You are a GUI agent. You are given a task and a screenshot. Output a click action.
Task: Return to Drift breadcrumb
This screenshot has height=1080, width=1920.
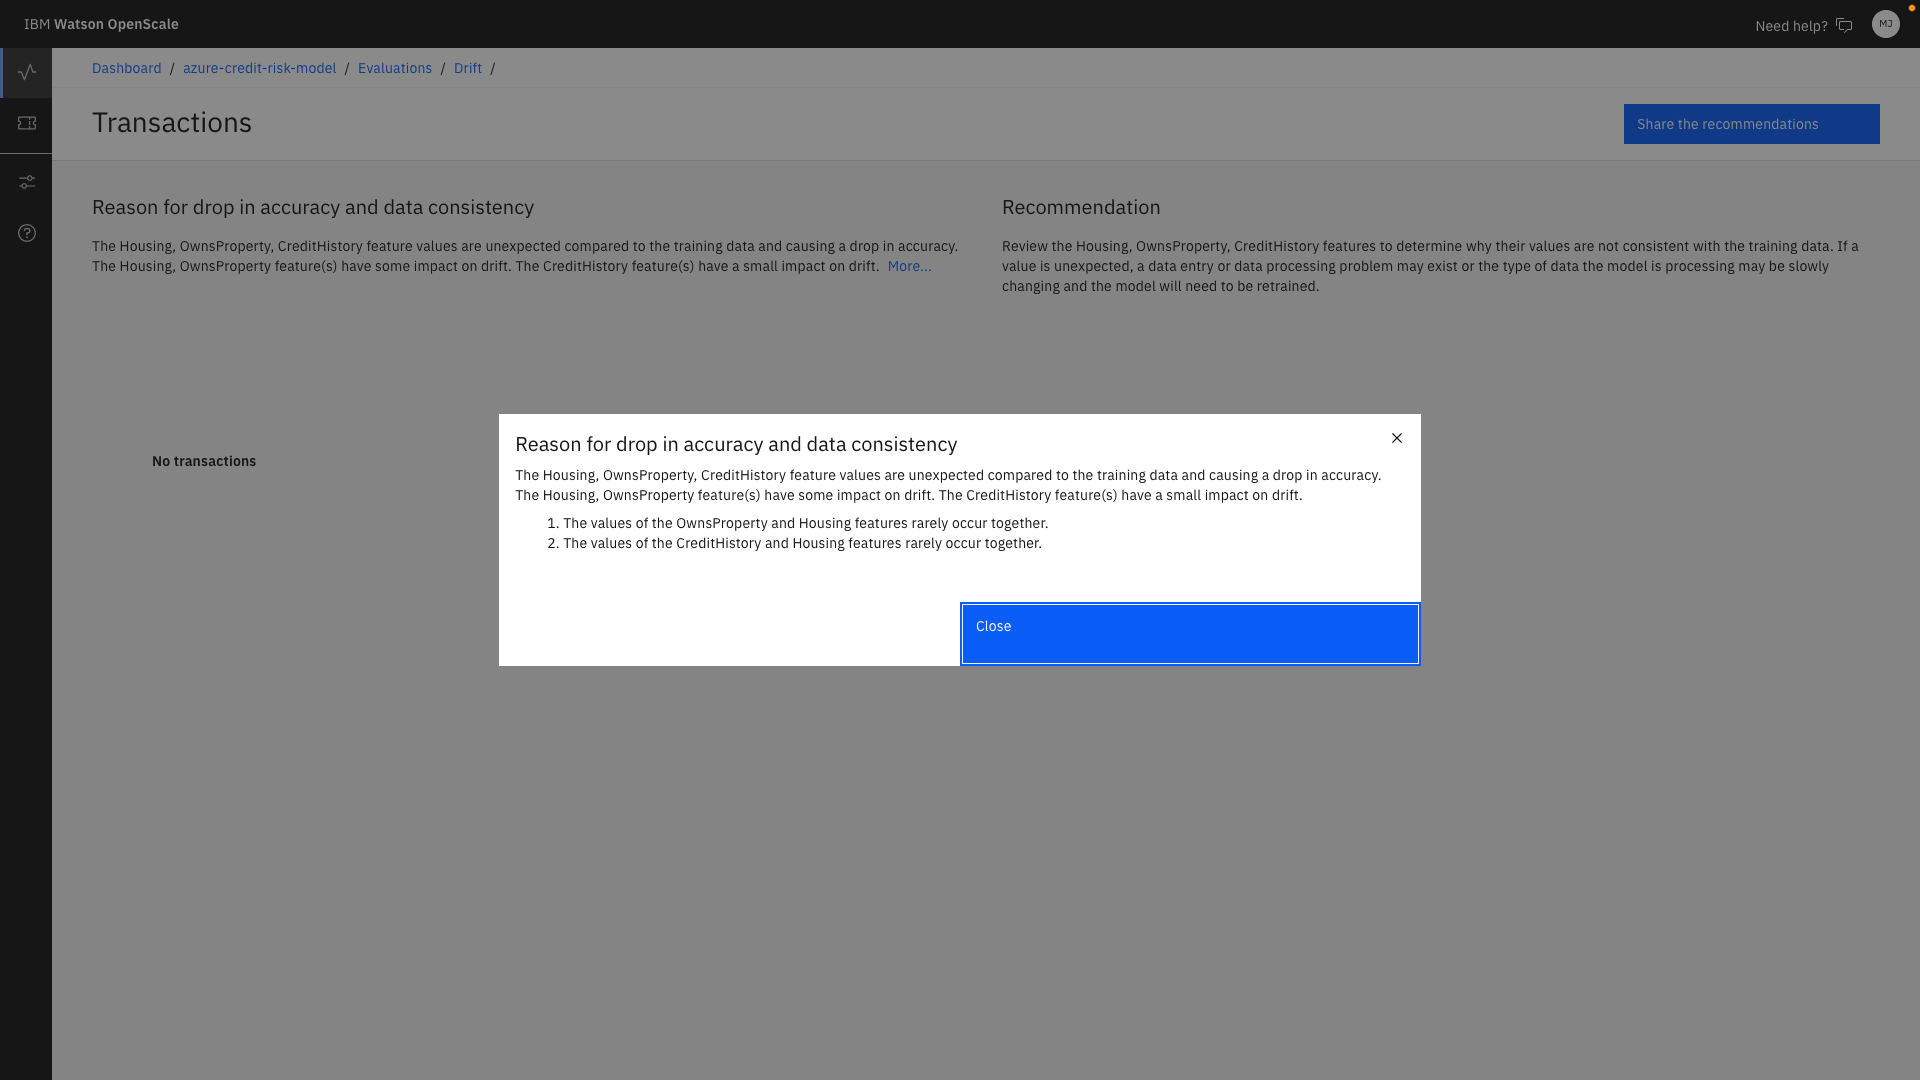467,68
